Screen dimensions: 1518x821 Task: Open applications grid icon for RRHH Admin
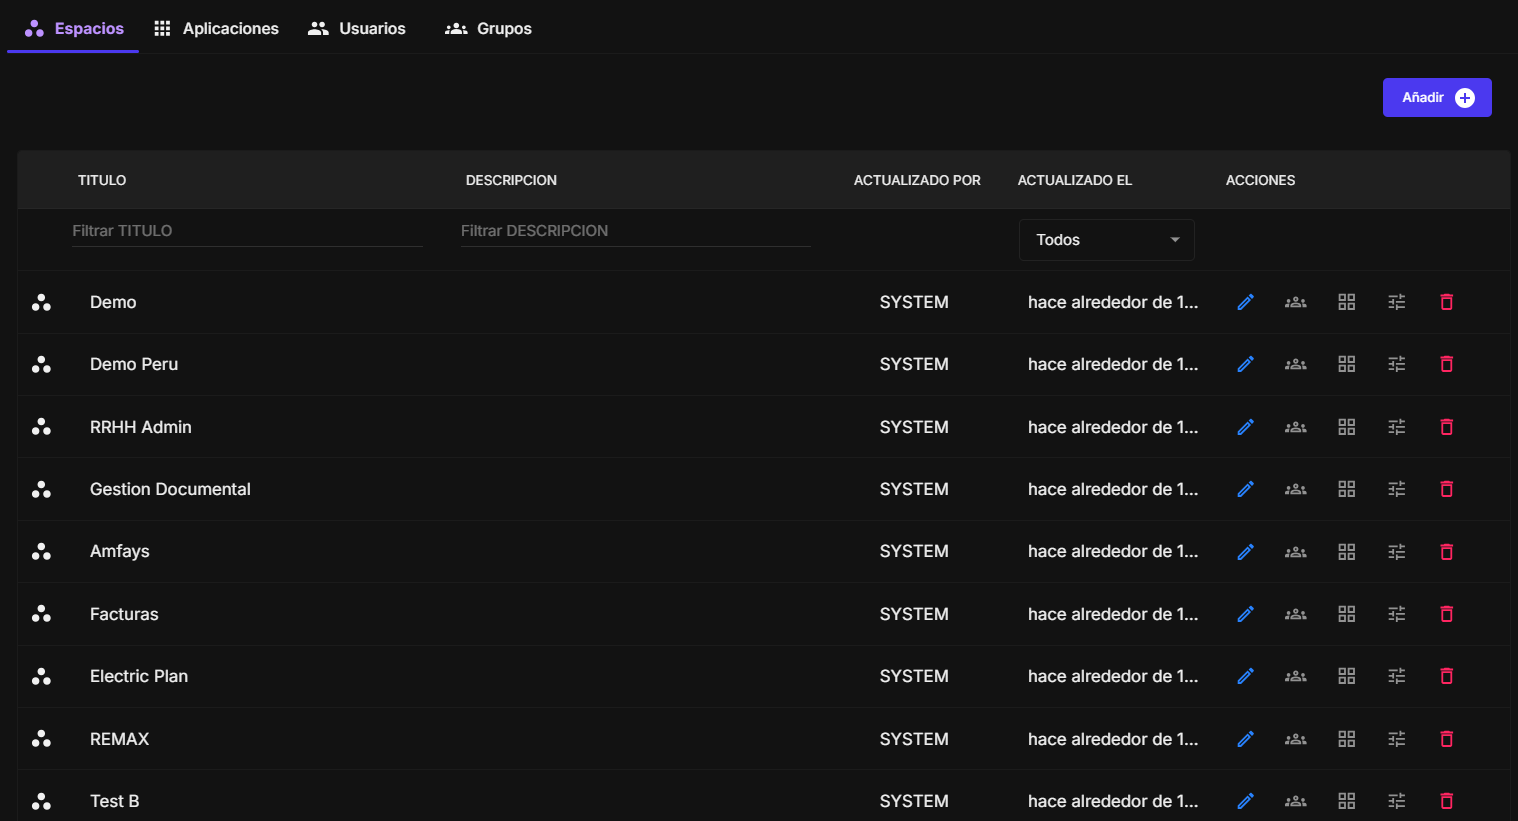click(1347, 427)
